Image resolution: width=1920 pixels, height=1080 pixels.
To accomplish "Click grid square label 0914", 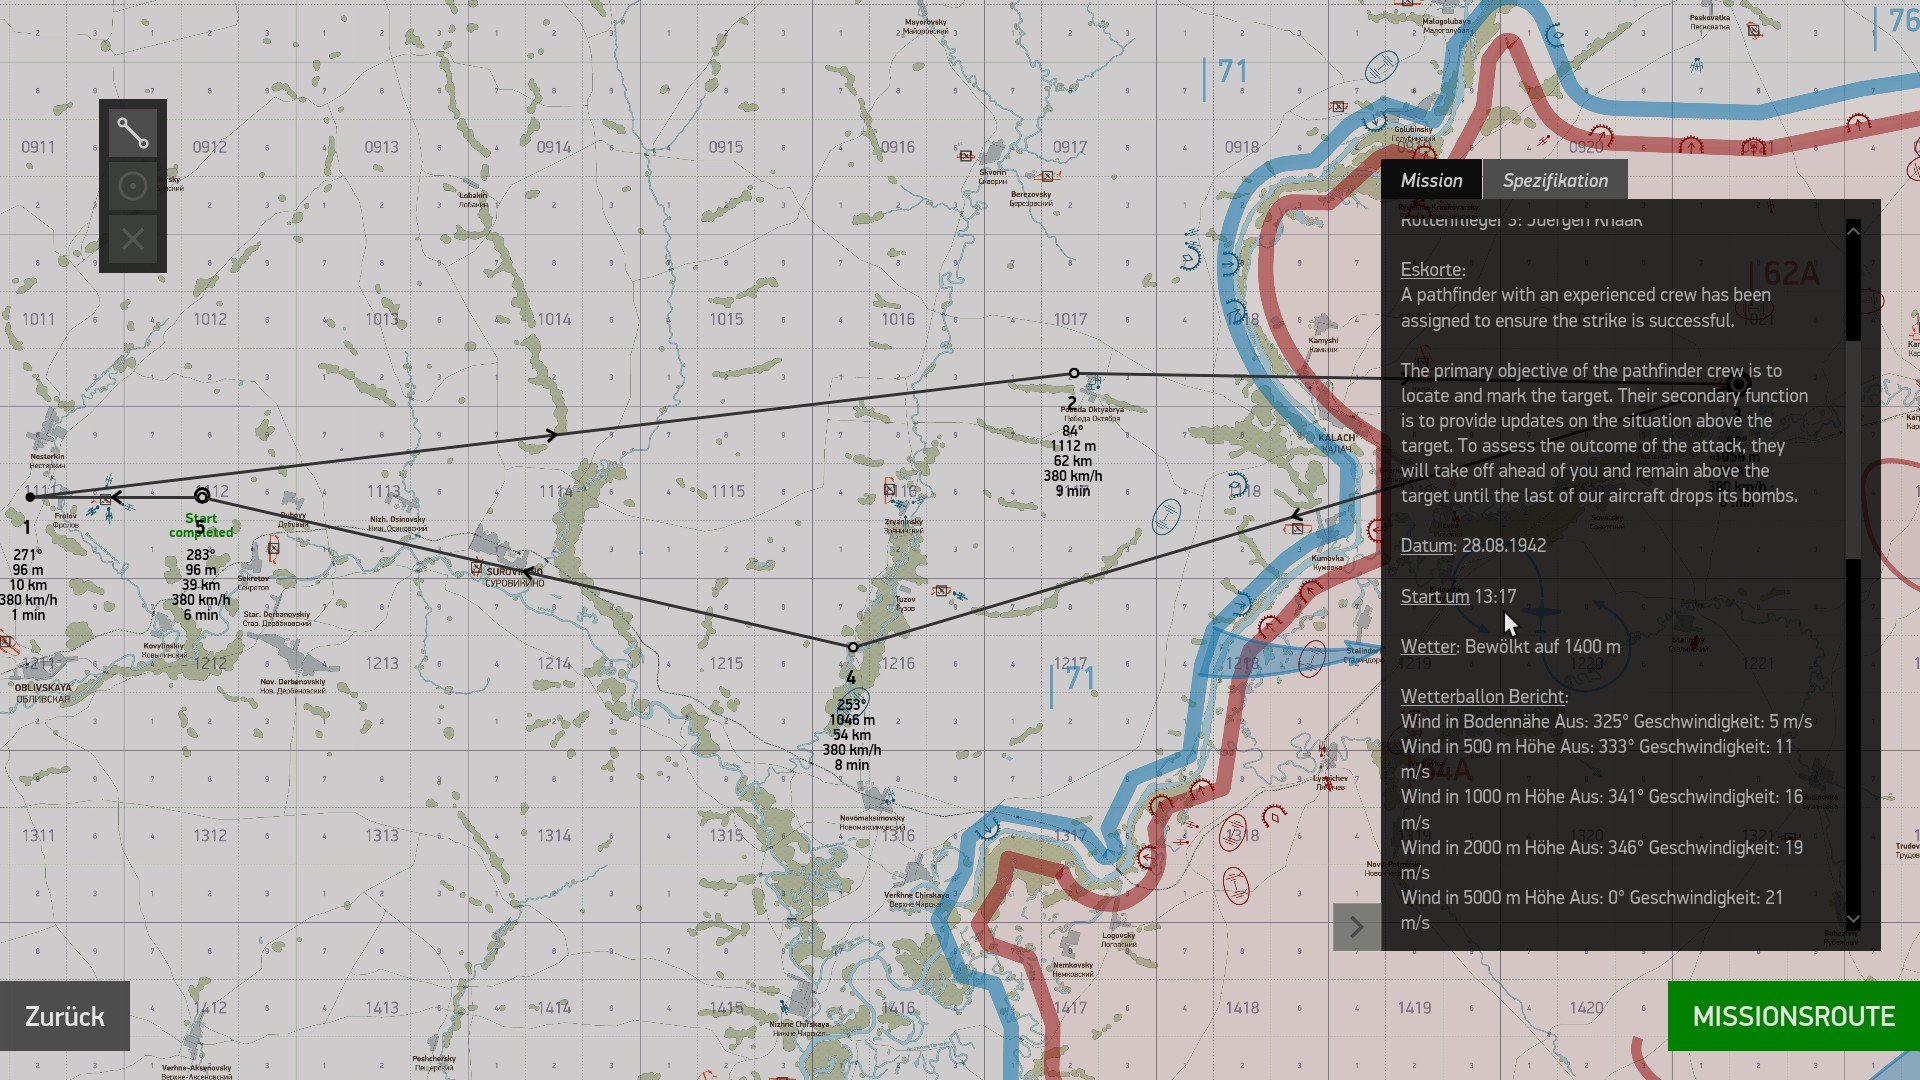I will (x=554, y=147).
